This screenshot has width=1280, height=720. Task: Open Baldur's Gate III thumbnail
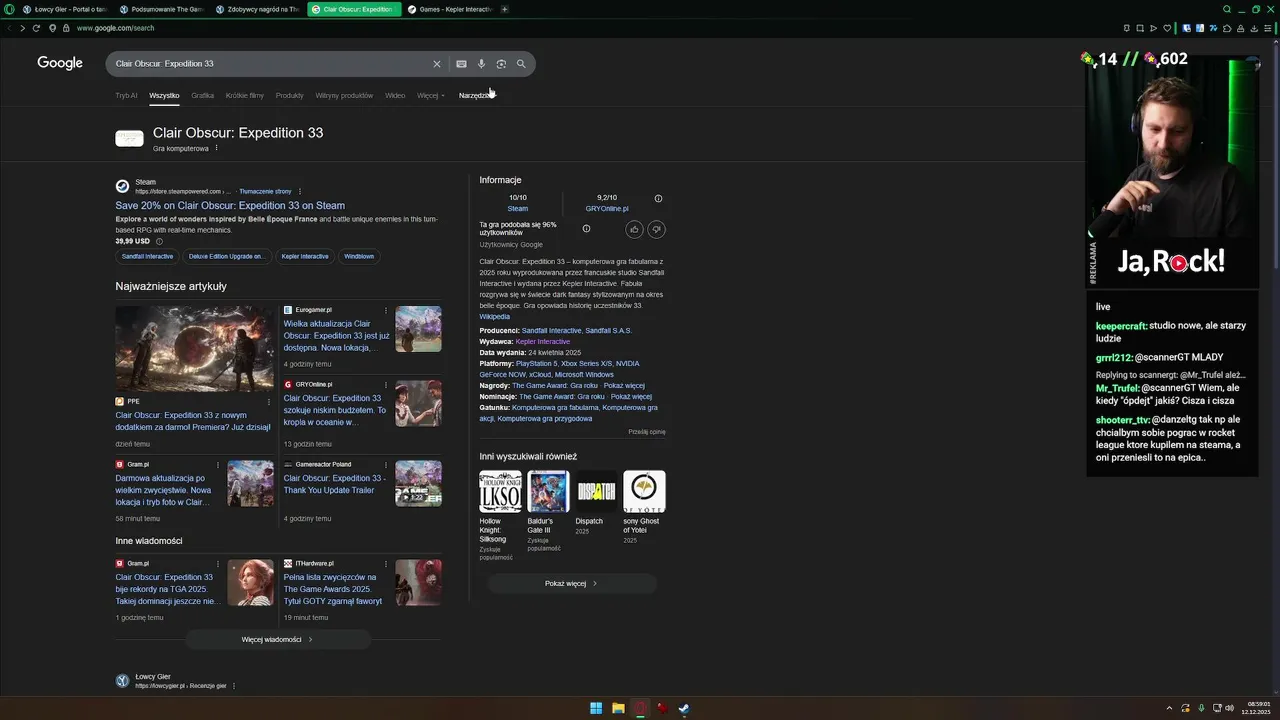(548, 492)
